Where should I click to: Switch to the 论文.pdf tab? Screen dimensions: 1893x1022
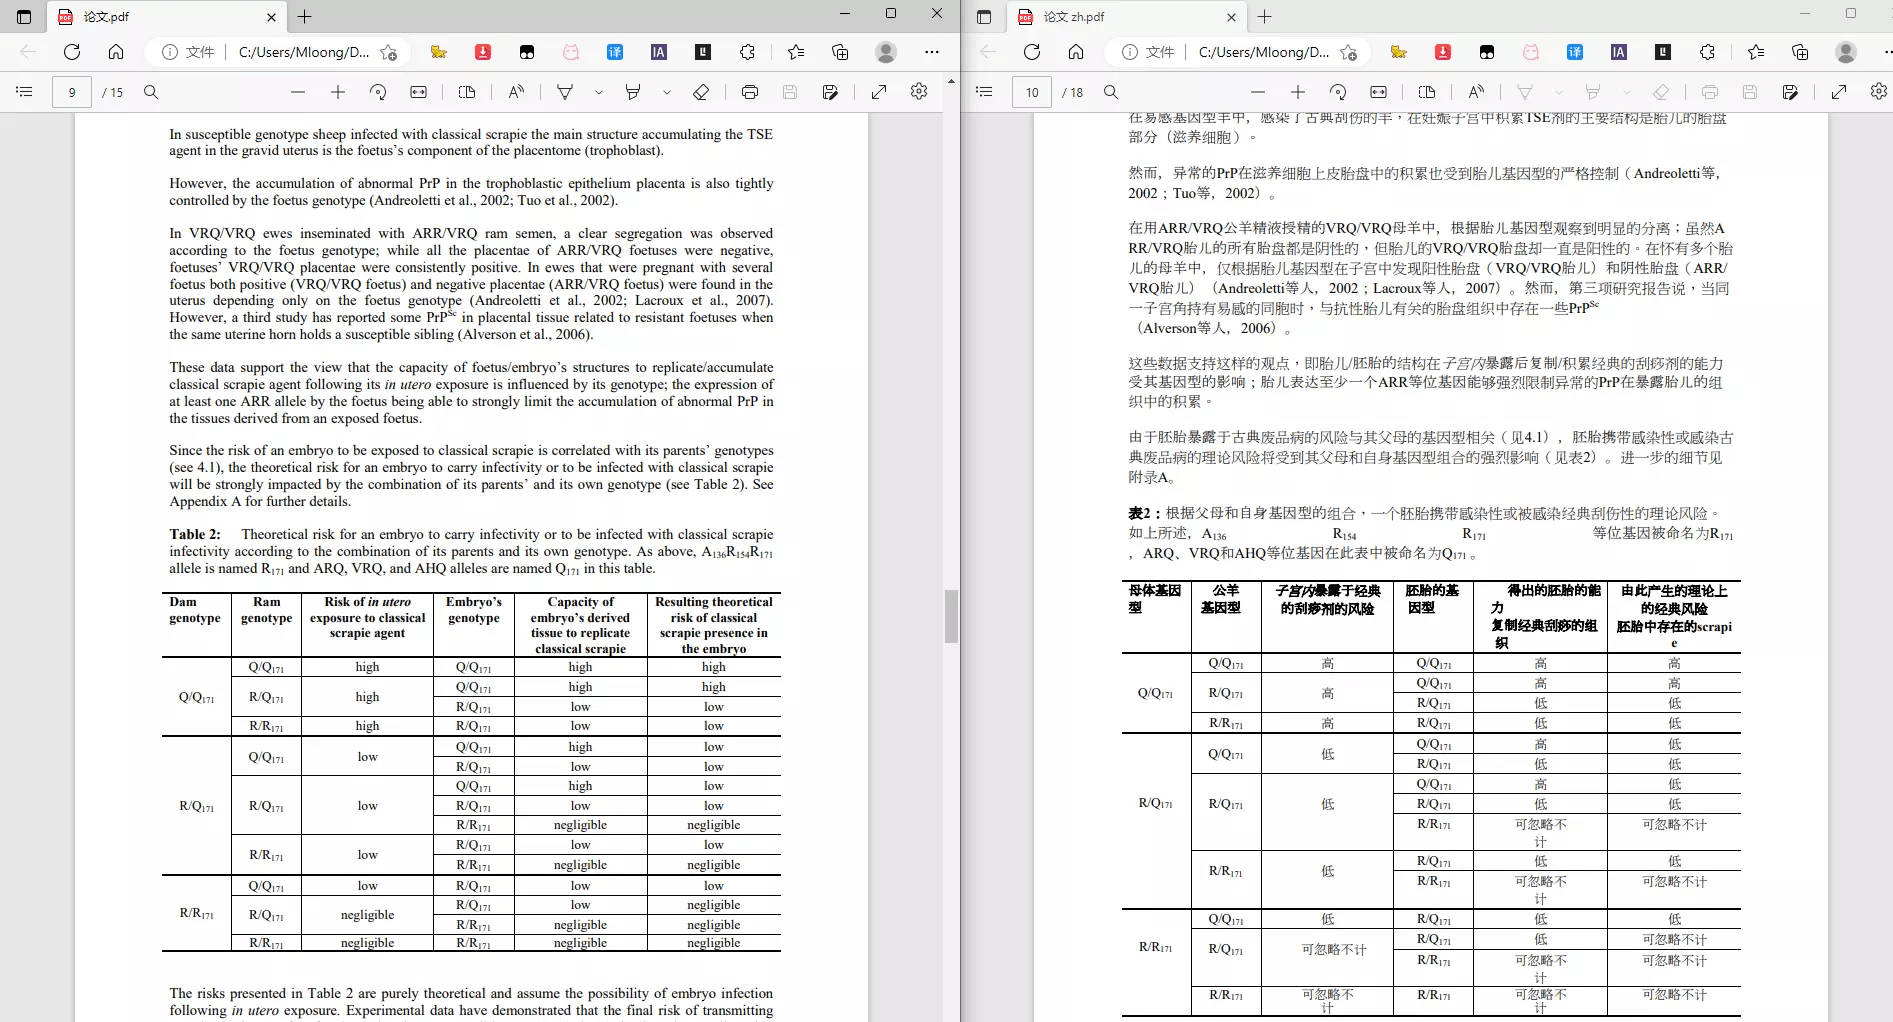(165, 17)
